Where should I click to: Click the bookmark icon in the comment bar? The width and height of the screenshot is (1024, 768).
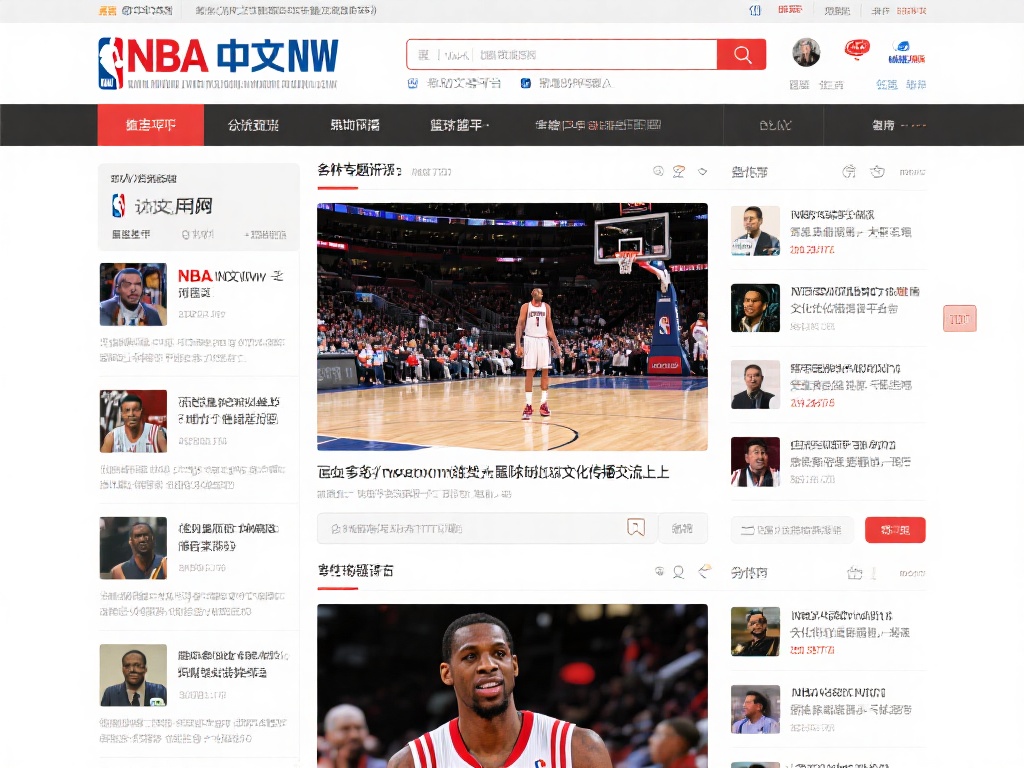pyautogui.click(x=635, y=528)
